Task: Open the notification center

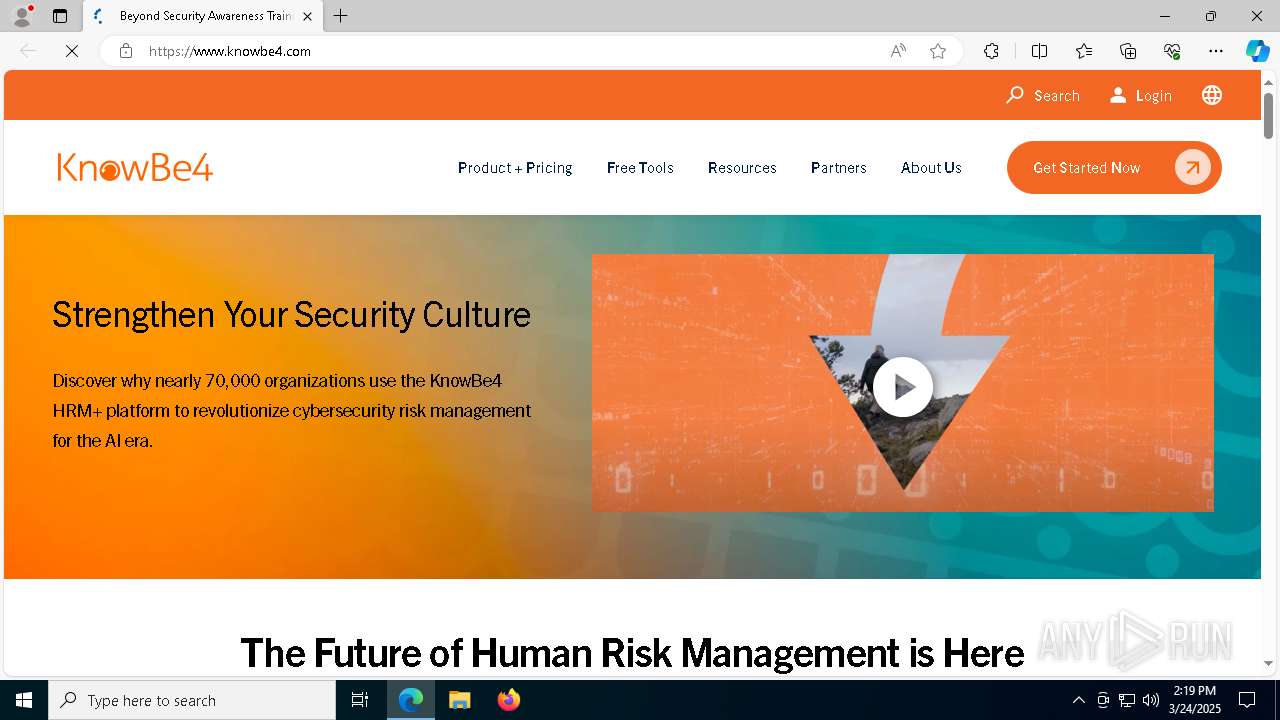Action: coord(1247,700)
